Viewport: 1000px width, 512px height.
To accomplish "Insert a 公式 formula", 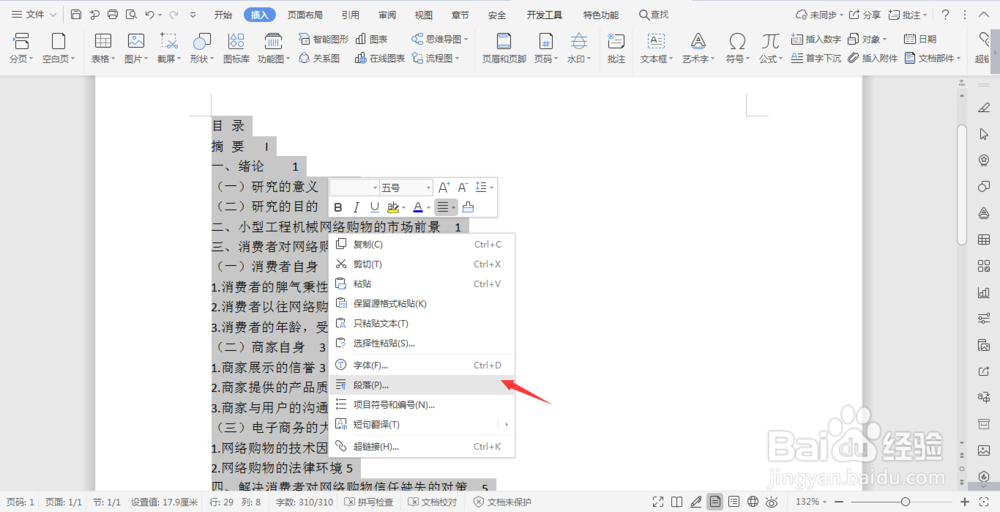I will pyautogui.click(x=770, y=48).
